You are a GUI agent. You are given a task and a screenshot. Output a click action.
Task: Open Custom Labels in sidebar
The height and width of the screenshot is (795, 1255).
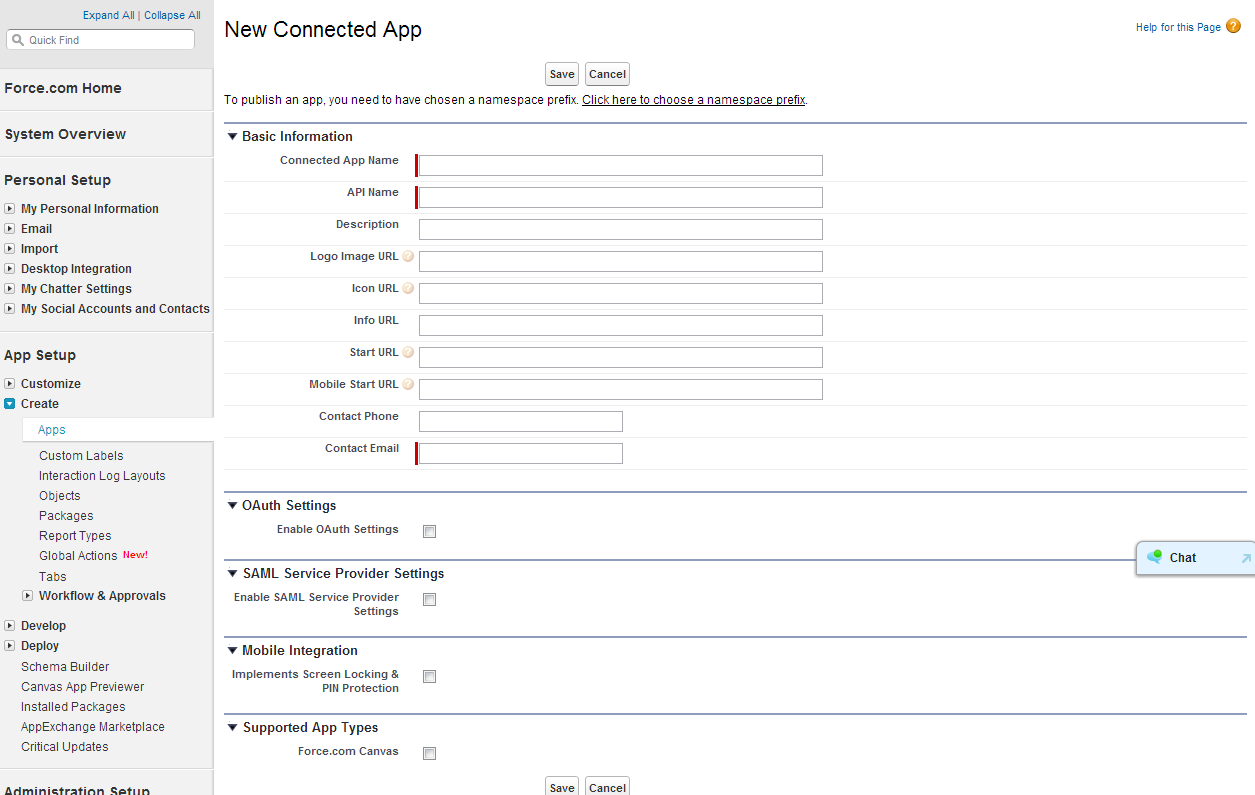pos(81,456)
